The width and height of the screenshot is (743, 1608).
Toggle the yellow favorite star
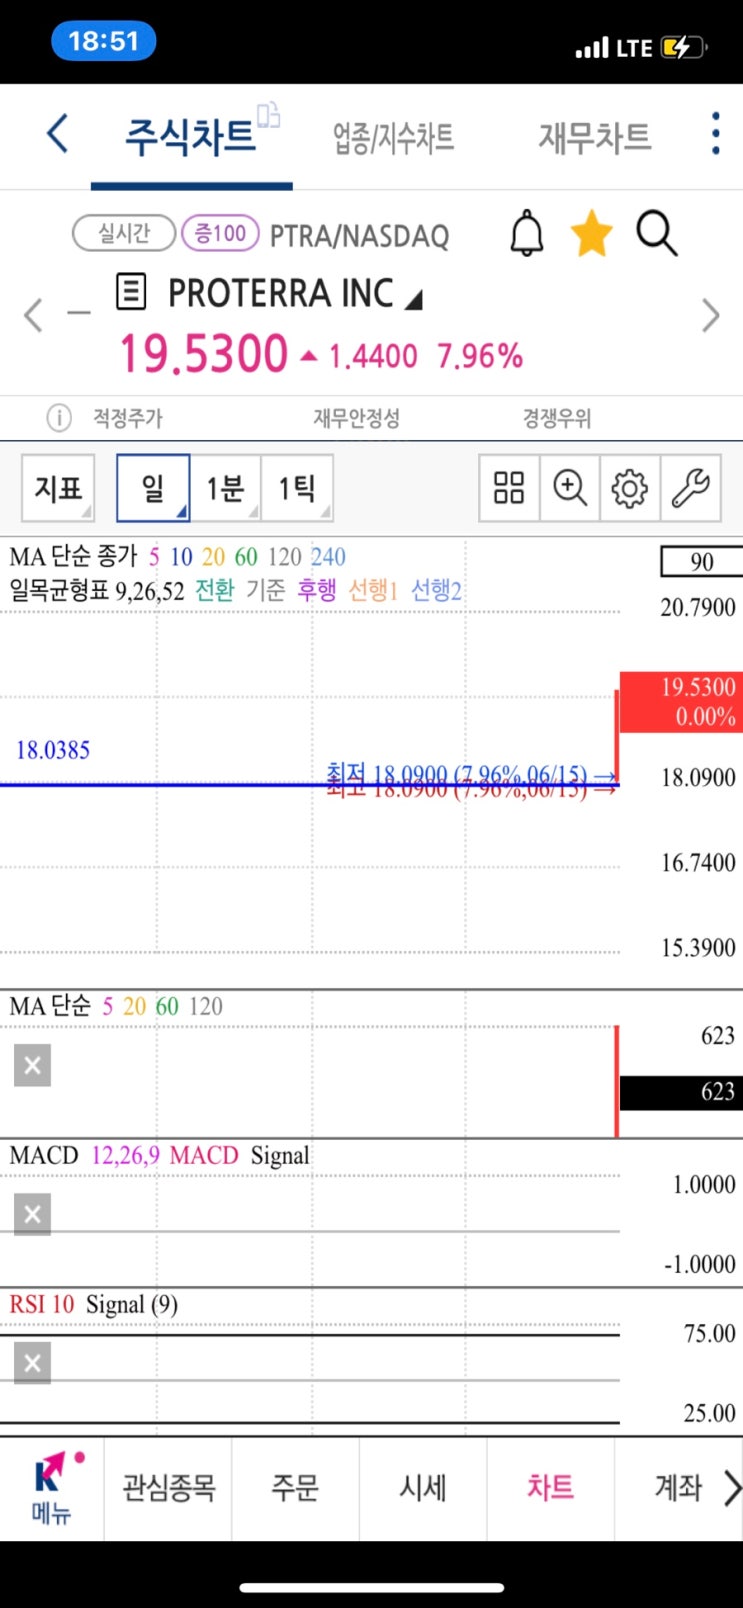pos(591,234)
